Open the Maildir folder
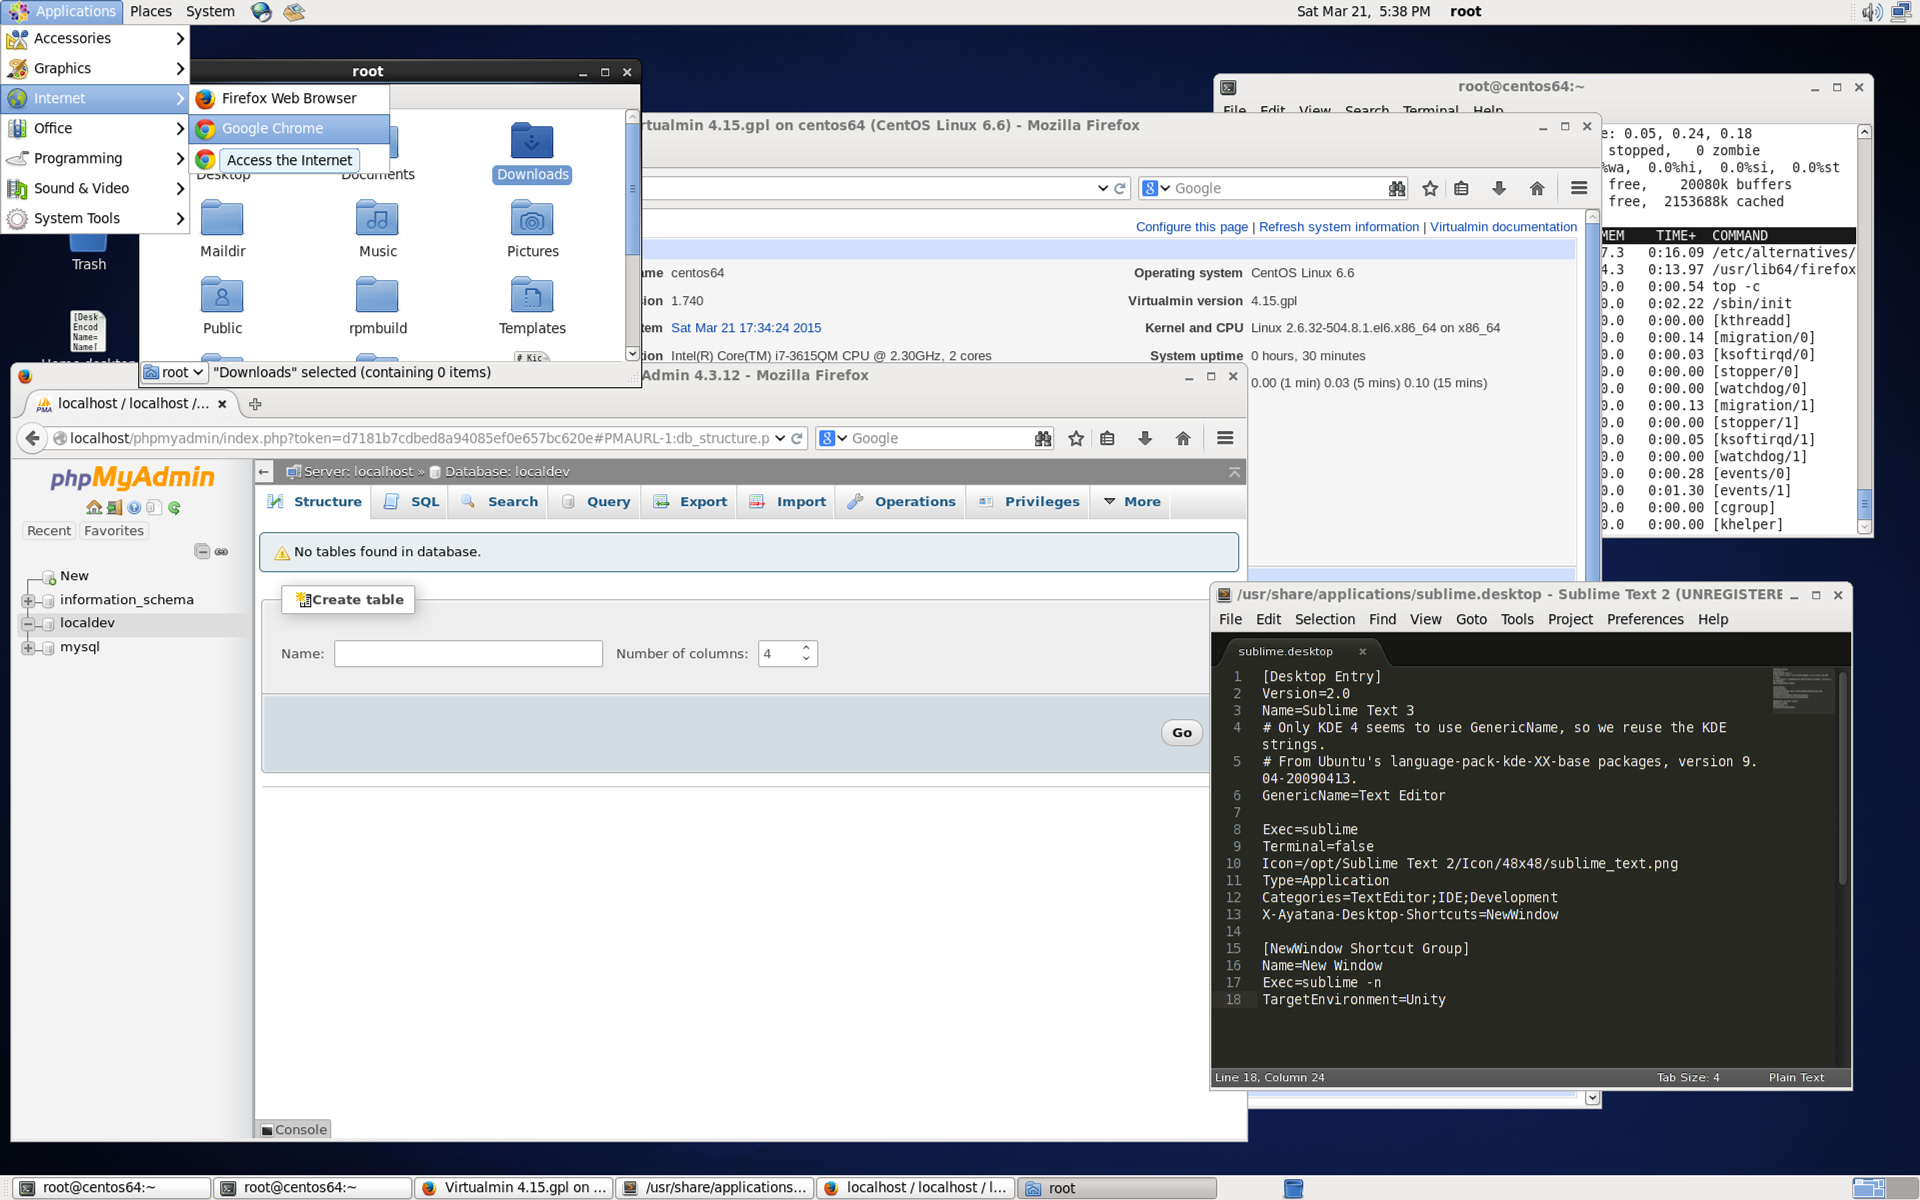Viewport: 1920px width, 1200px height. pyautogui.click(x=222, y=229)
